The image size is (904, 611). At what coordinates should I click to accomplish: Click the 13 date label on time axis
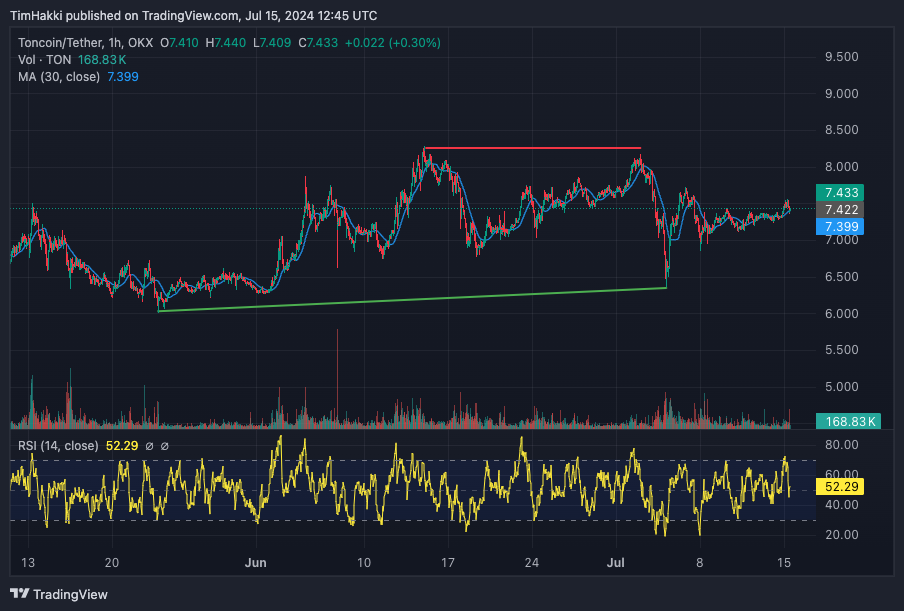click(28, 563)
